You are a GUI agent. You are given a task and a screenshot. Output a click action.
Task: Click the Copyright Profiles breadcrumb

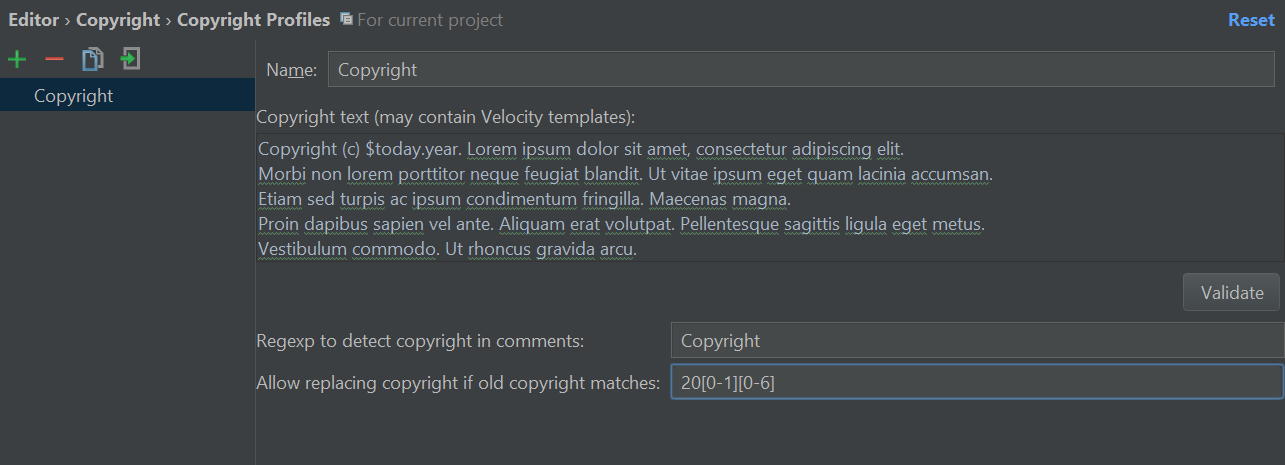pos(253,20)
